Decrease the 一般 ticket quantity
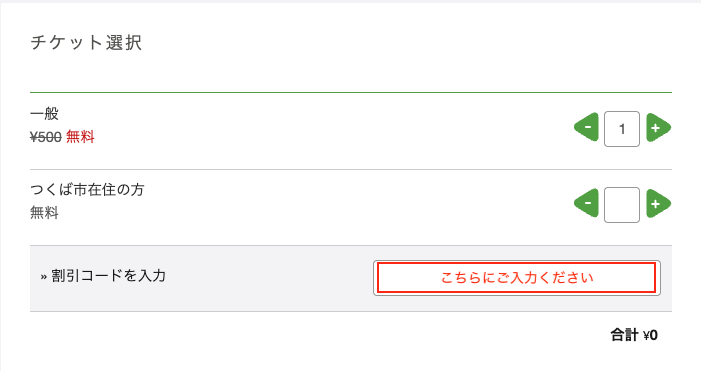The height and width of the screenshot is (371, 701). pos(587,127)
